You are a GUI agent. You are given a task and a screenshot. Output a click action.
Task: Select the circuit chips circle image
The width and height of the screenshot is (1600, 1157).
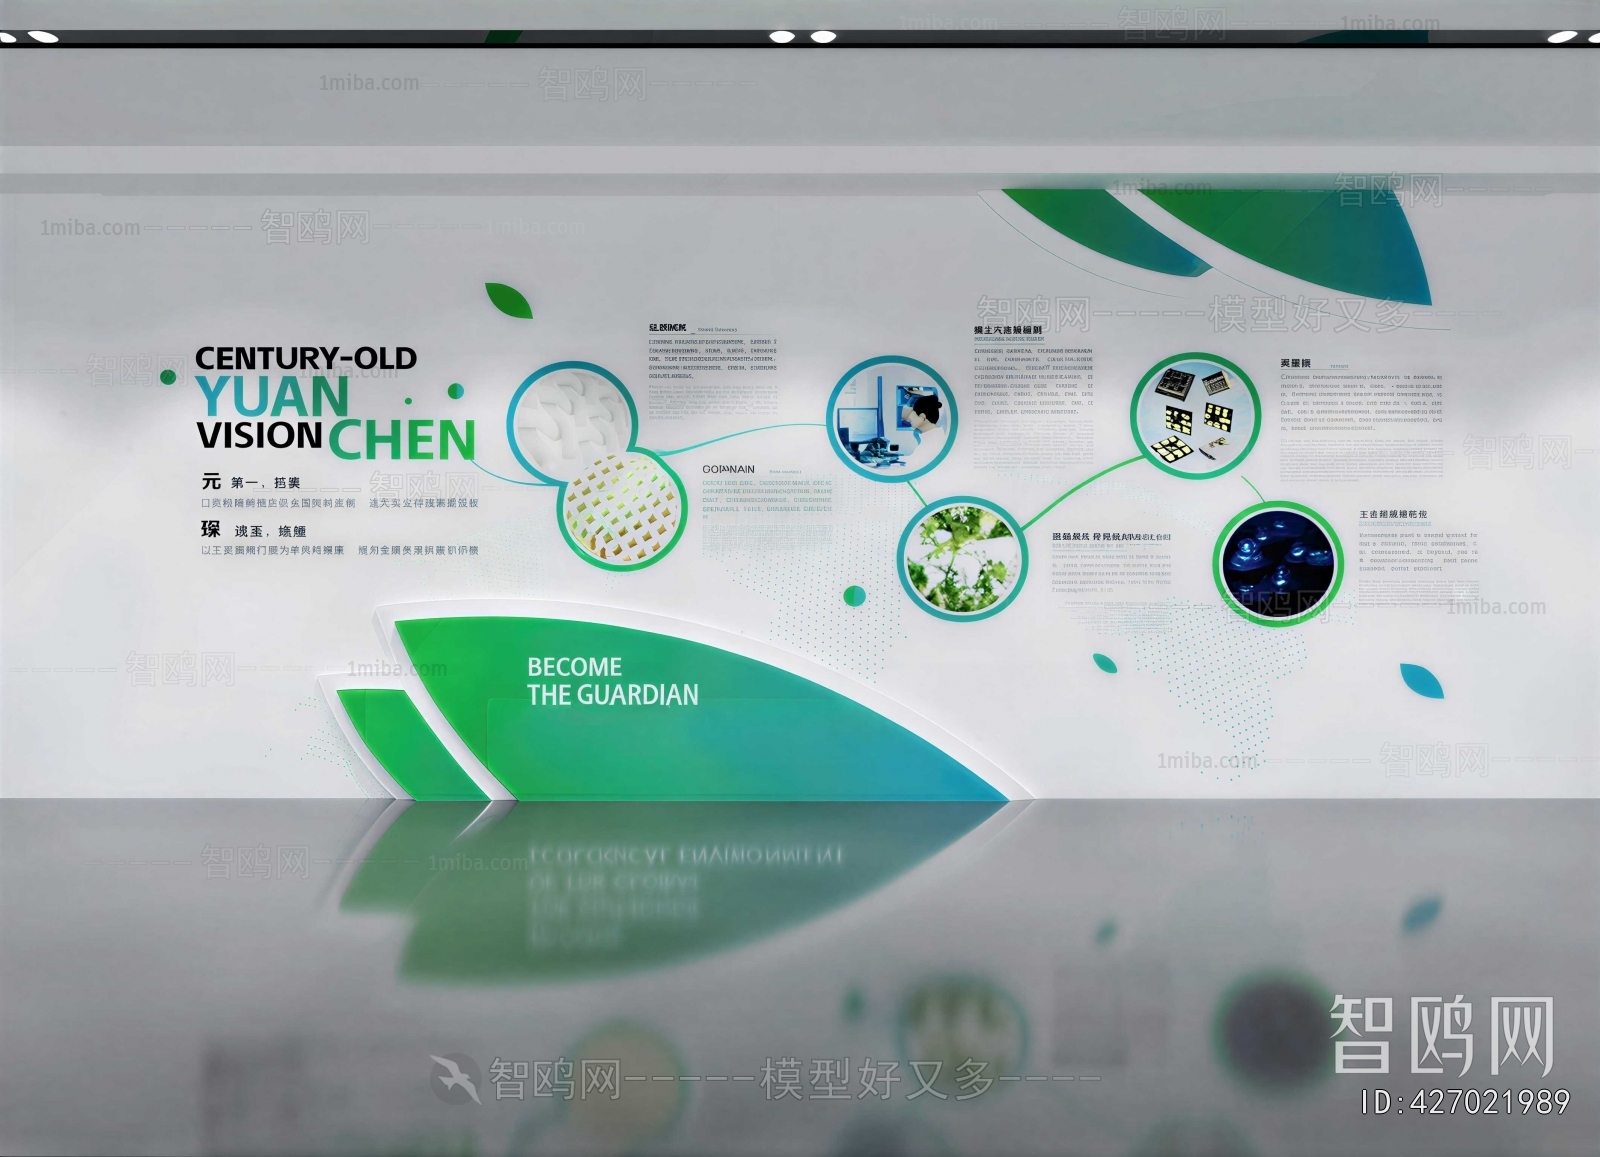tap(1195, 415)
